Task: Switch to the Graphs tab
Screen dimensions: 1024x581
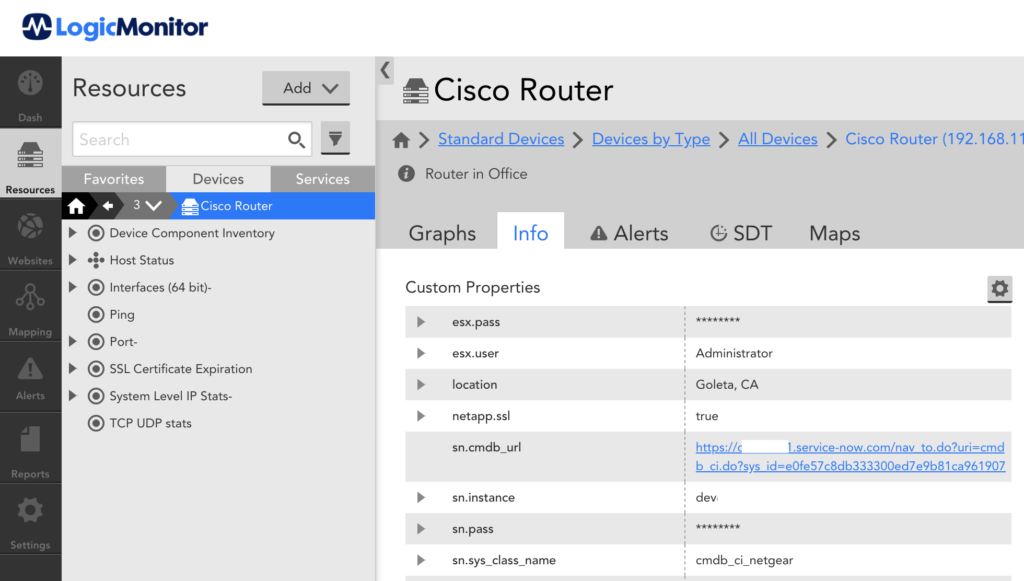Action: point(442,232)
